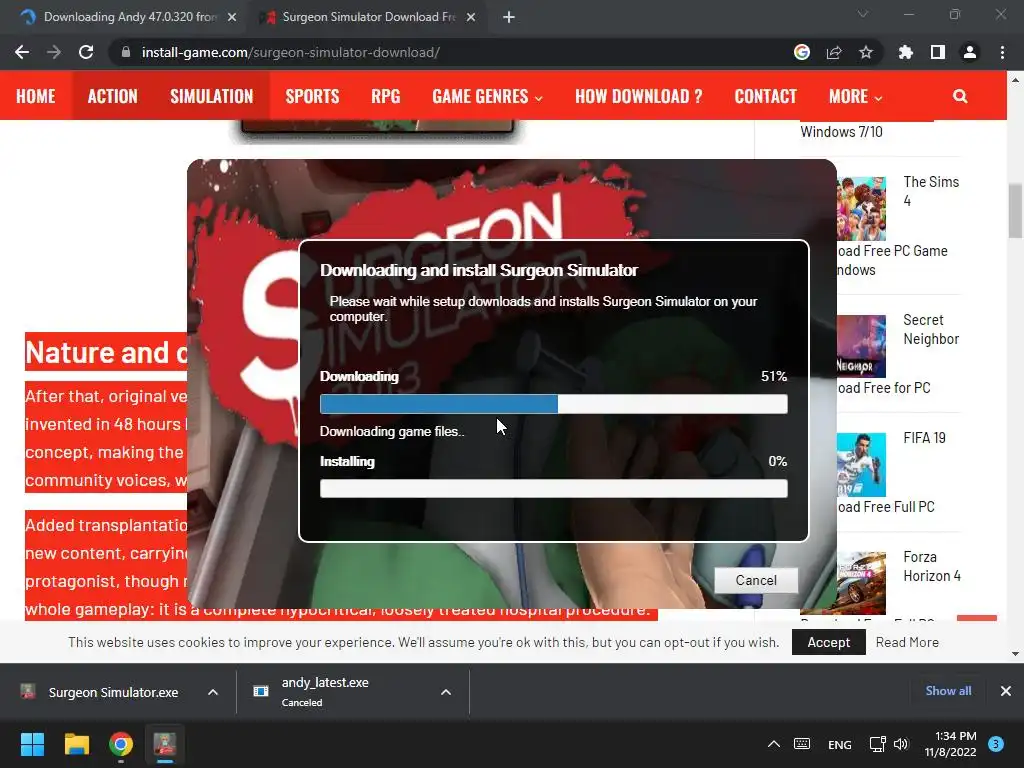Viewport: 1024px width, 768px height.
Task: Click the Google icon in address bar
Action: coord(802,52)
